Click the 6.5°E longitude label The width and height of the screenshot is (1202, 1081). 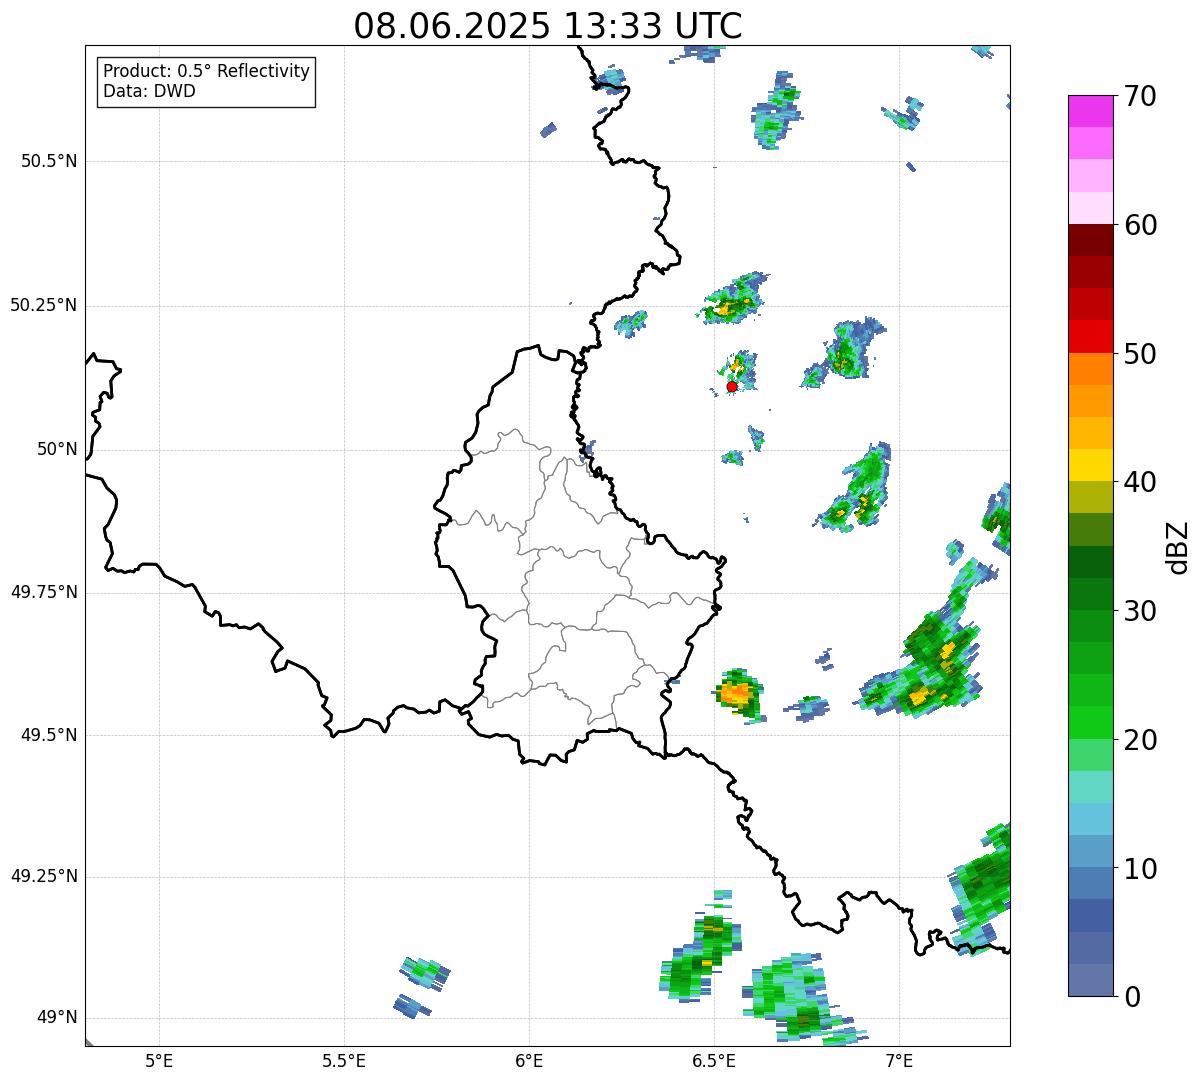714,1060
